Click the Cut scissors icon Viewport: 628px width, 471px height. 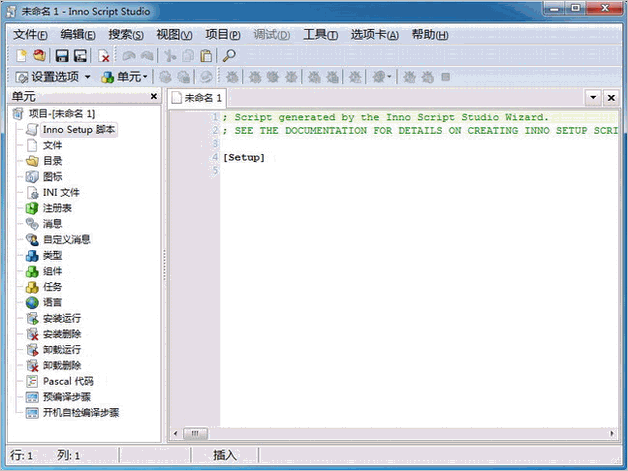[x=170, y=56]
